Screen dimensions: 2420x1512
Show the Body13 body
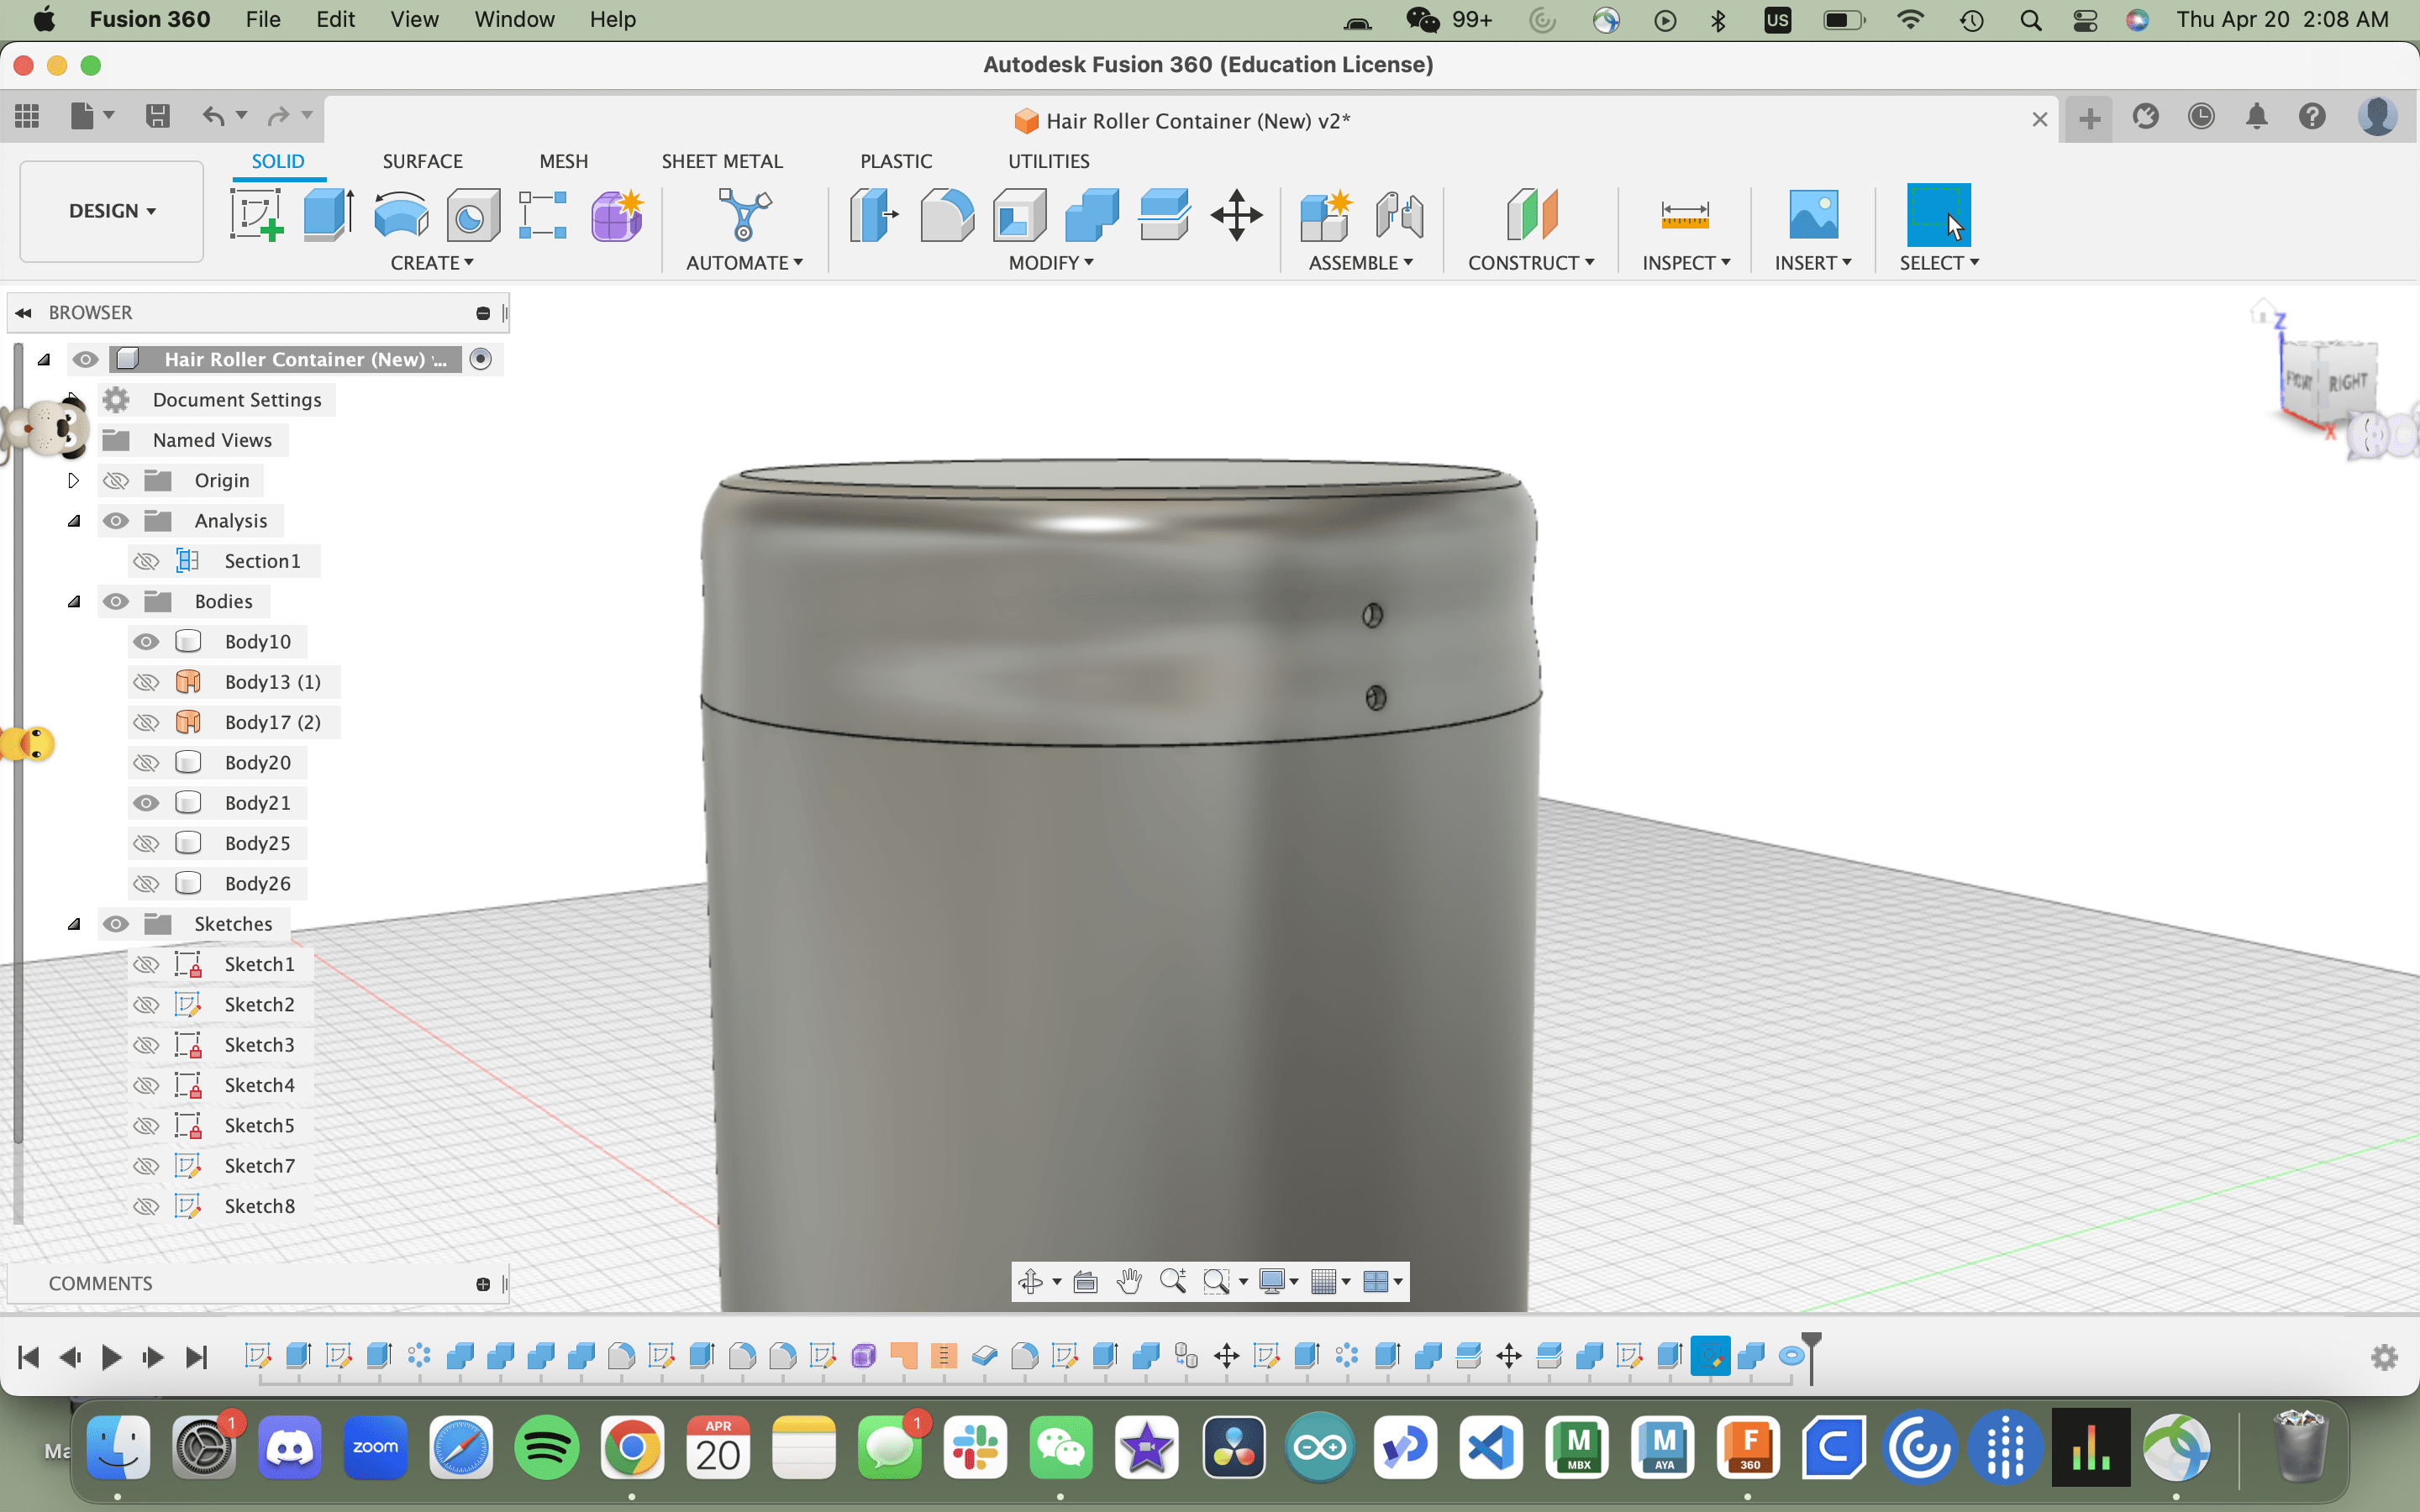146,681
